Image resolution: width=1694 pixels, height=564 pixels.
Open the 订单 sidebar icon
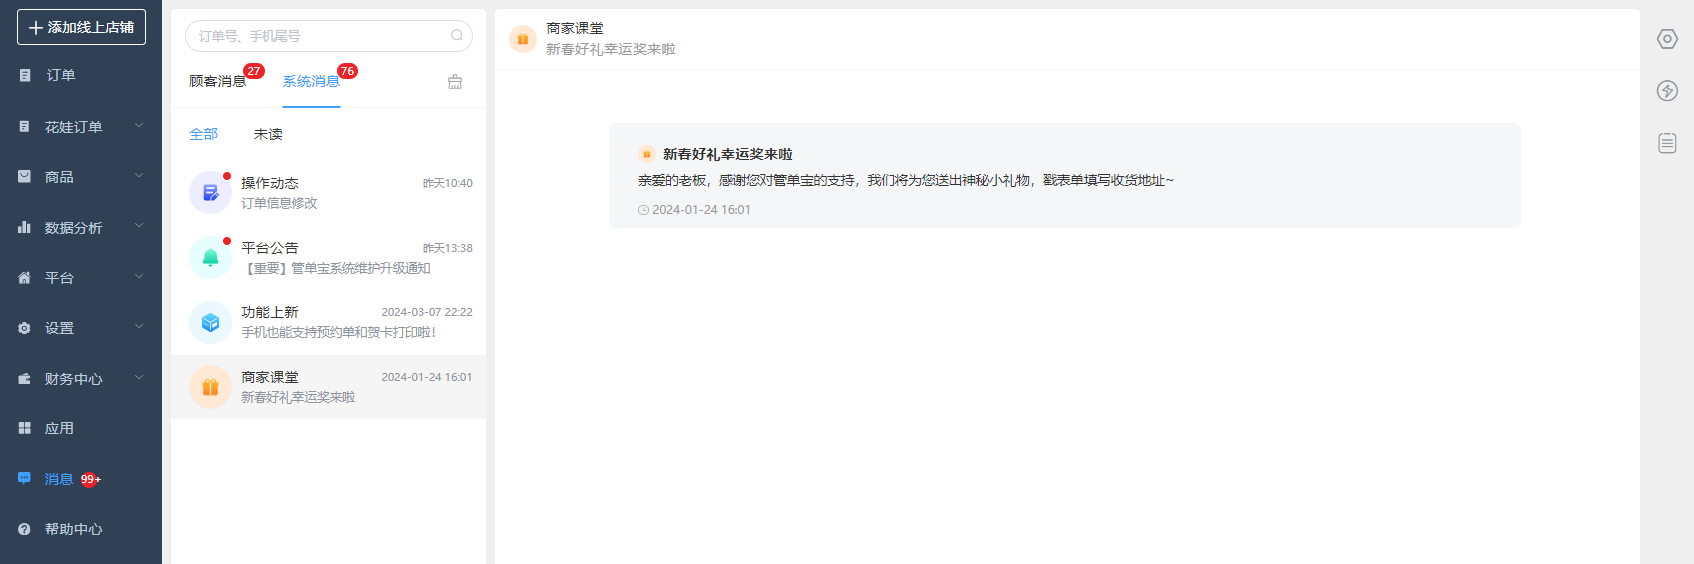(25, 75)
